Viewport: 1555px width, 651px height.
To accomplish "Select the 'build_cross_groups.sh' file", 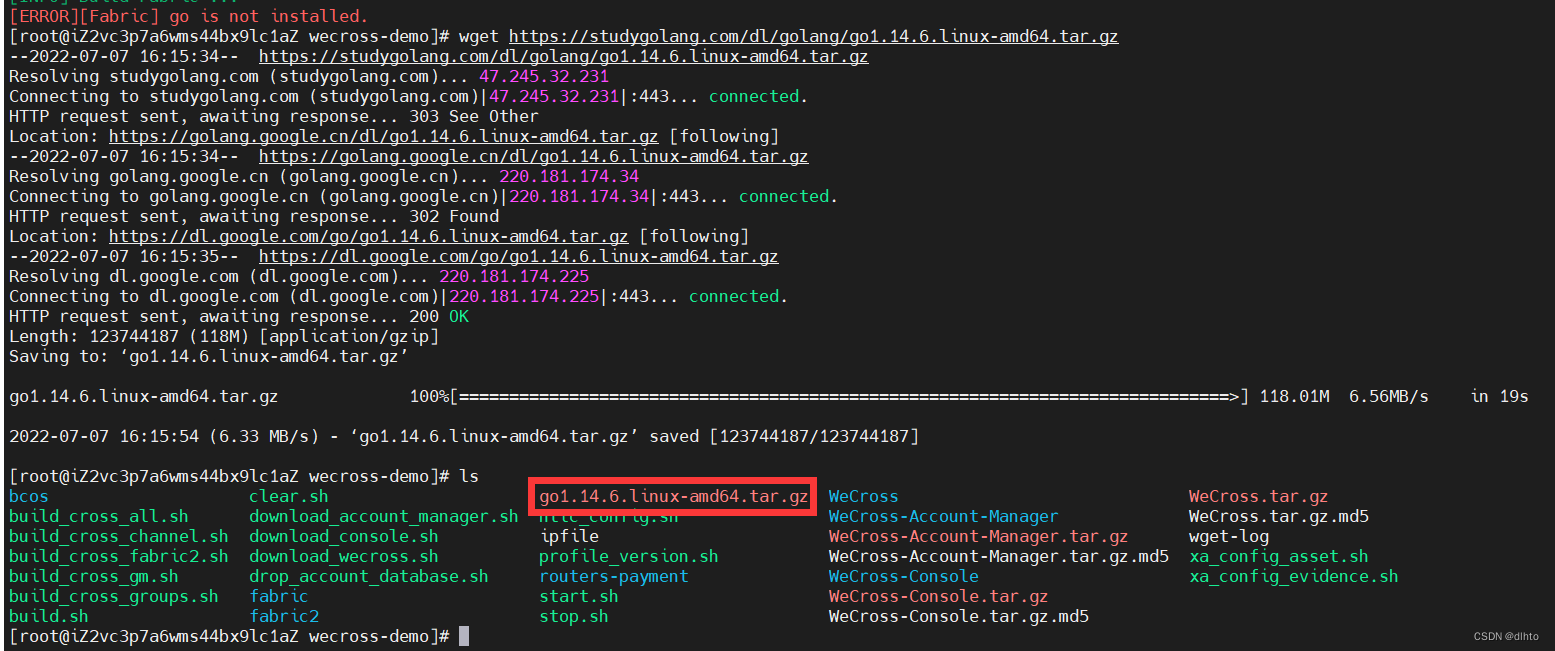I will pos(114,597).
